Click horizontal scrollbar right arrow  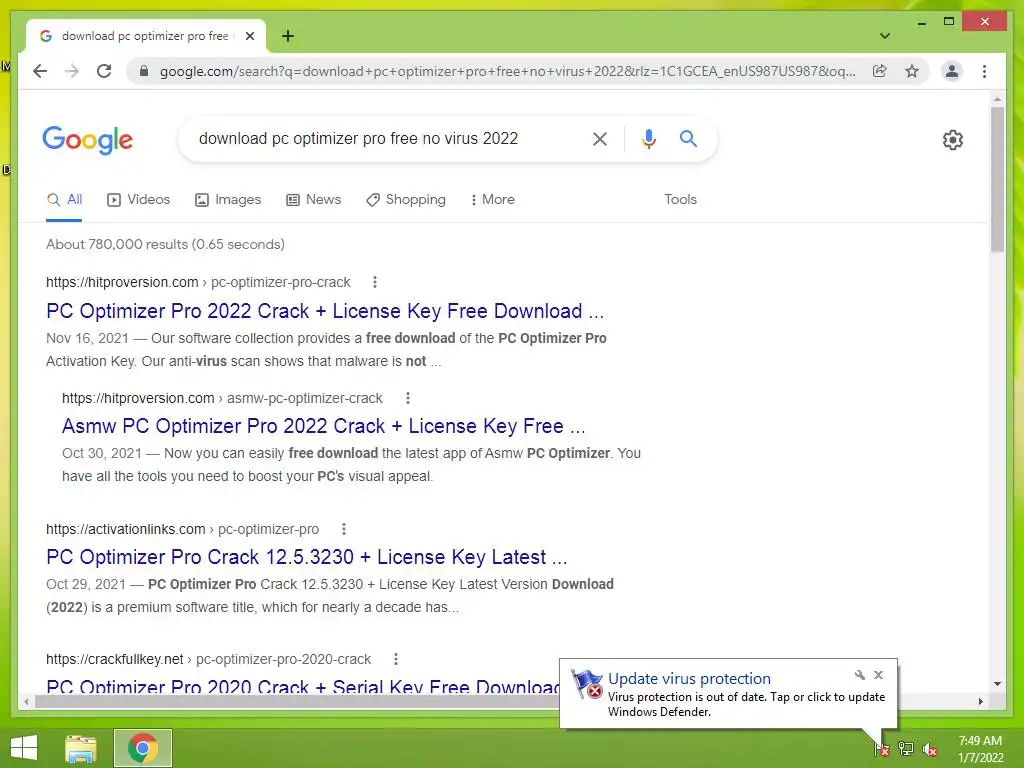(x=980, y=701)
